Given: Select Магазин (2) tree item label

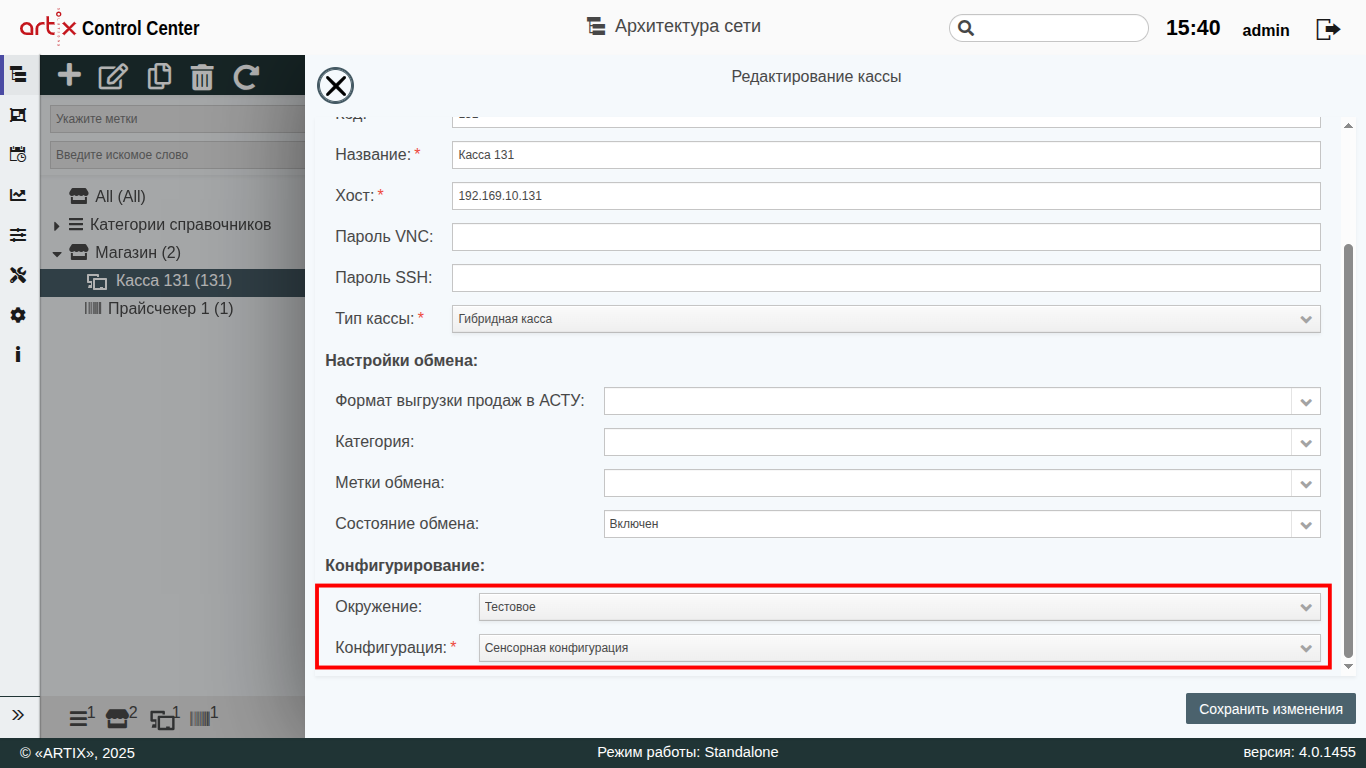Looking at the screenshot, I should (138, 253).
